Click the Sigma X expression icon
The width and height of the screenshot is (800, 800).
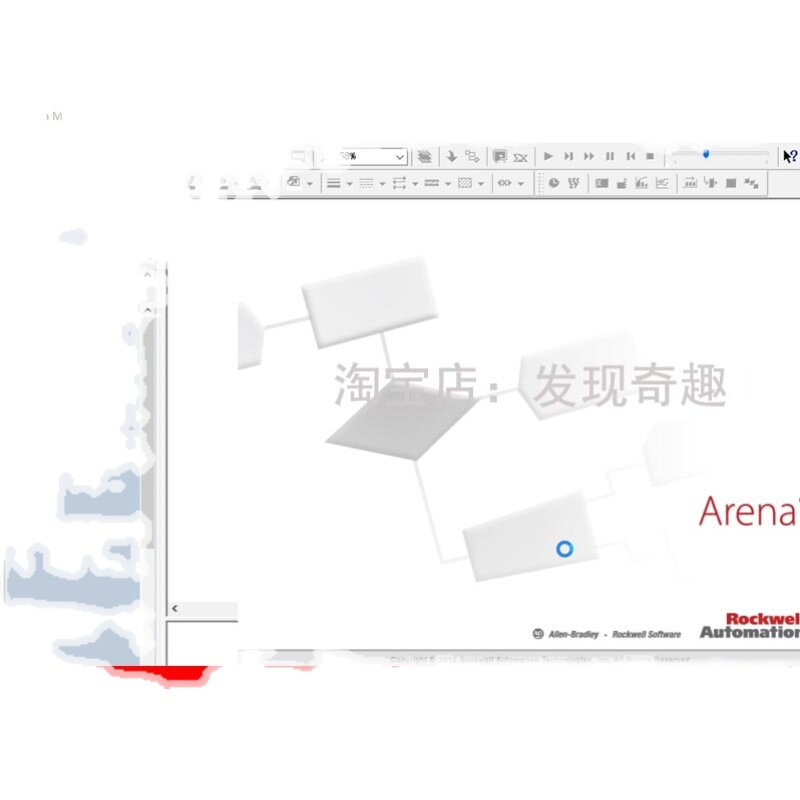[520, 157]
